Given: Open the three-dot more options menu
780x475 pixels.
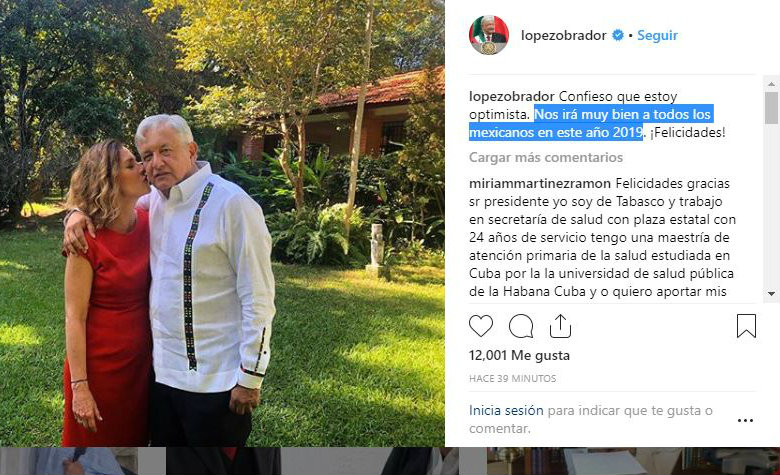Looking at the screenshot, I should point(745,421).
